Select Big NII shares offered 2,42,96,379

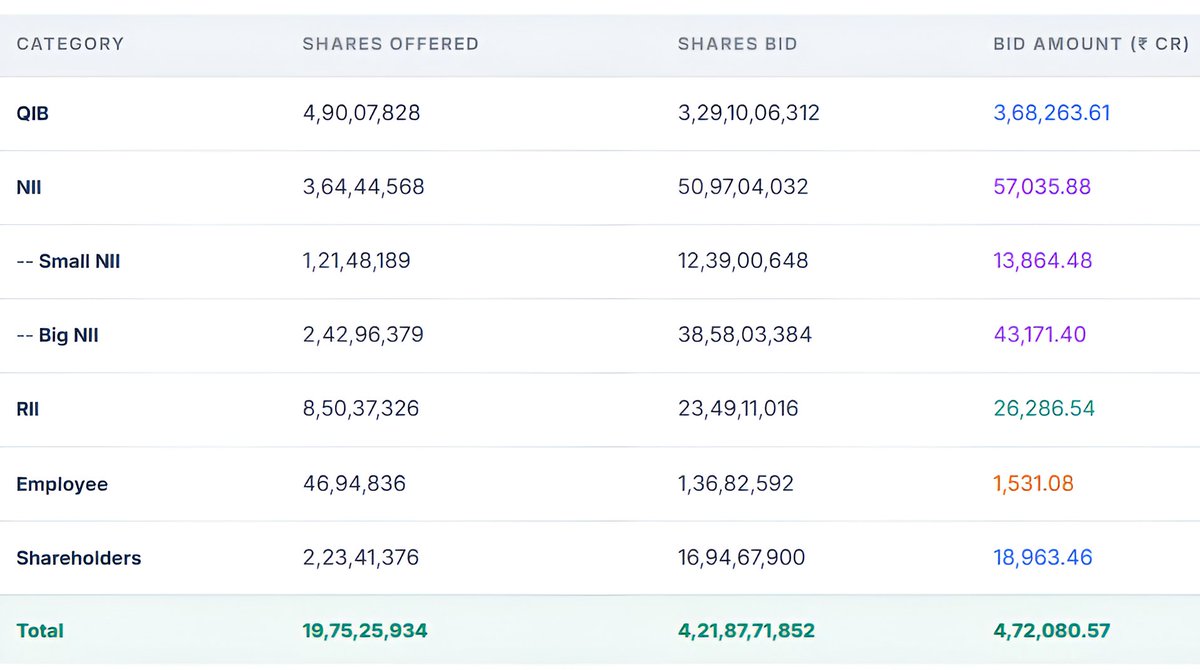[364, 335]
